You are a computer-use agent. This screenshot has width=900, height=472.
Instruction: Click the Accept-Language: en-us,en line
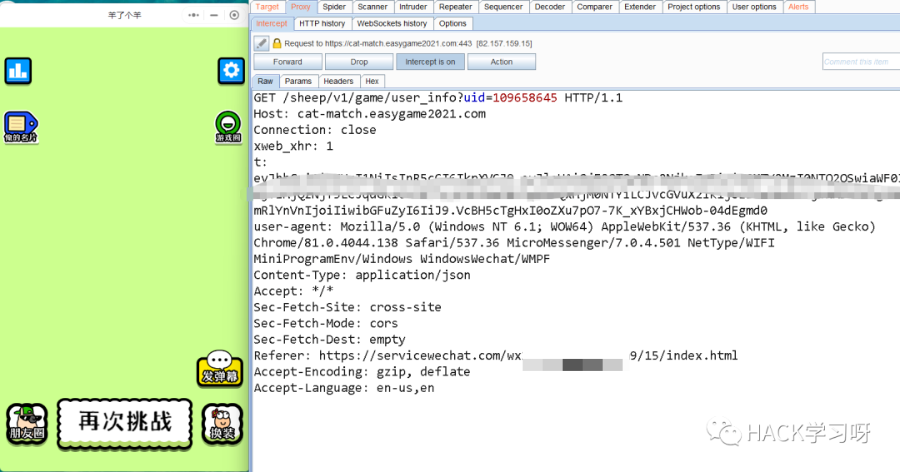(x=344, y=388)
